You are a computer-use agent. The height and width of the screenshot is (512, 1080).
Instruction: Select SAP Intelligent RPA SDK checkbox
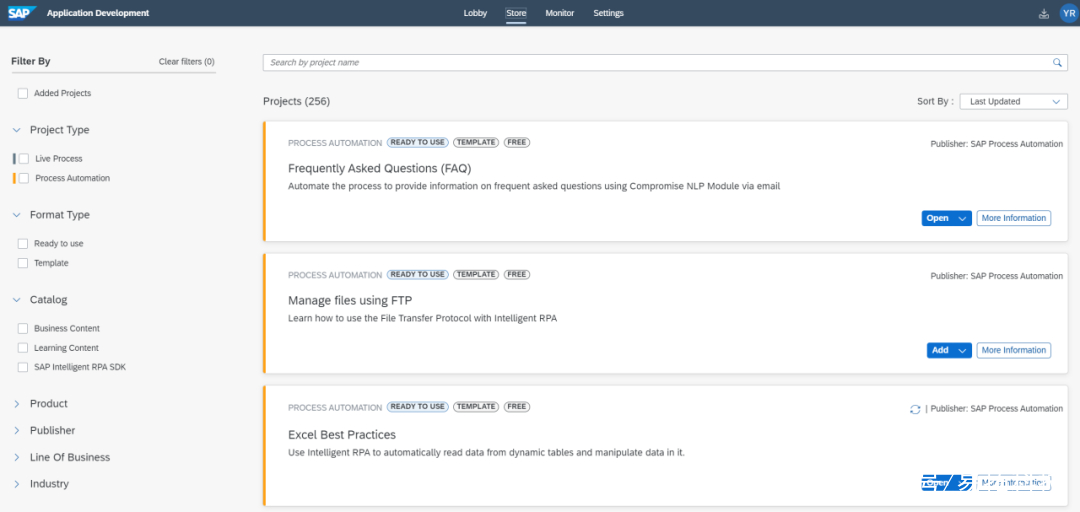click(23, 367)
